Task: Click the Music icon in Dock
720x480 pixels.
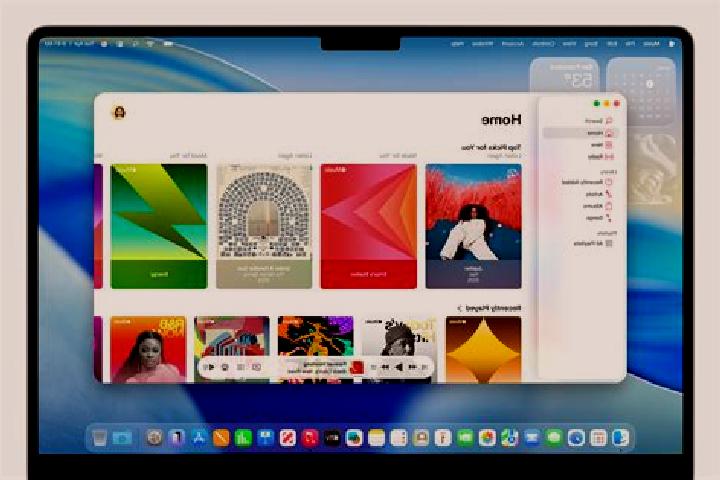Action: coord(310,437)
